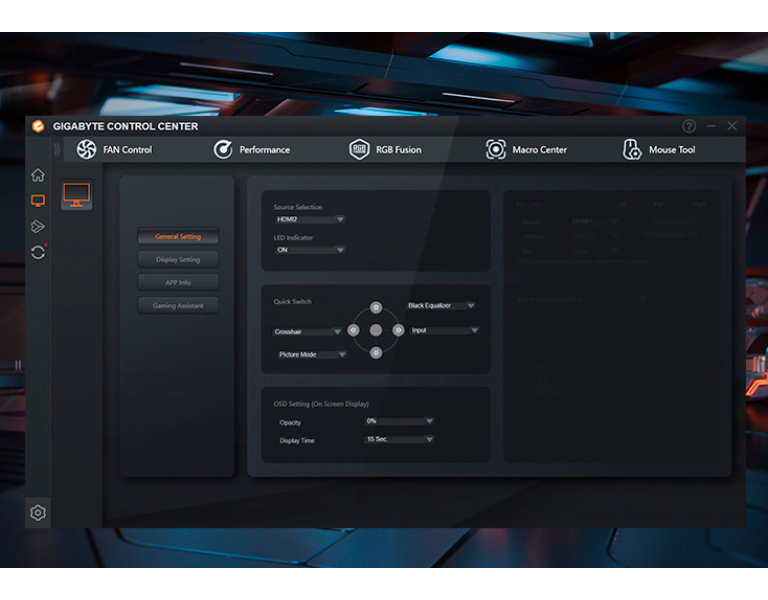Click the 'Opacity' label
768x600 pixels.
tap(290, 422)
